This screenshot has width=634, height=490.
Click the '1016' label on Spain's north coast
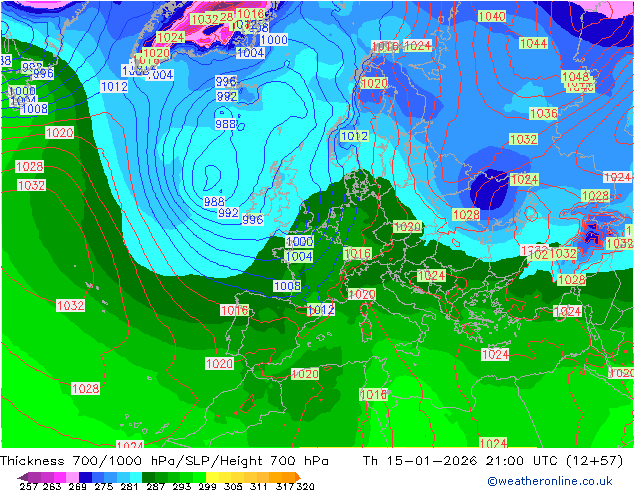pyautogui.click(x=235, y=310)
